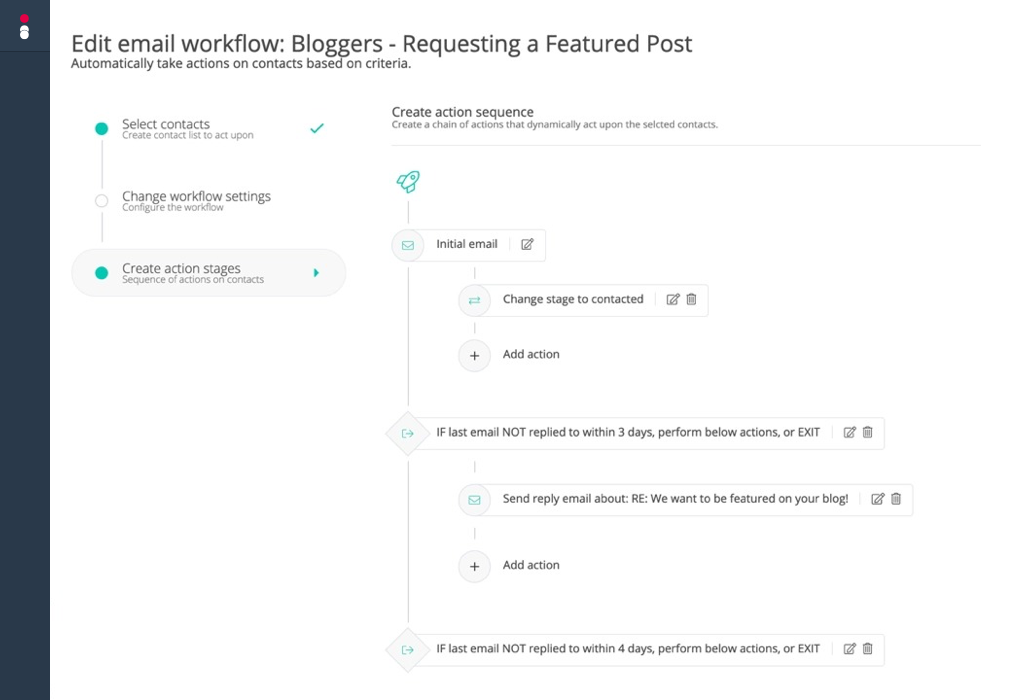Click the plus below Change stage to contacted
1024x700 pixels.
point(474,355)
